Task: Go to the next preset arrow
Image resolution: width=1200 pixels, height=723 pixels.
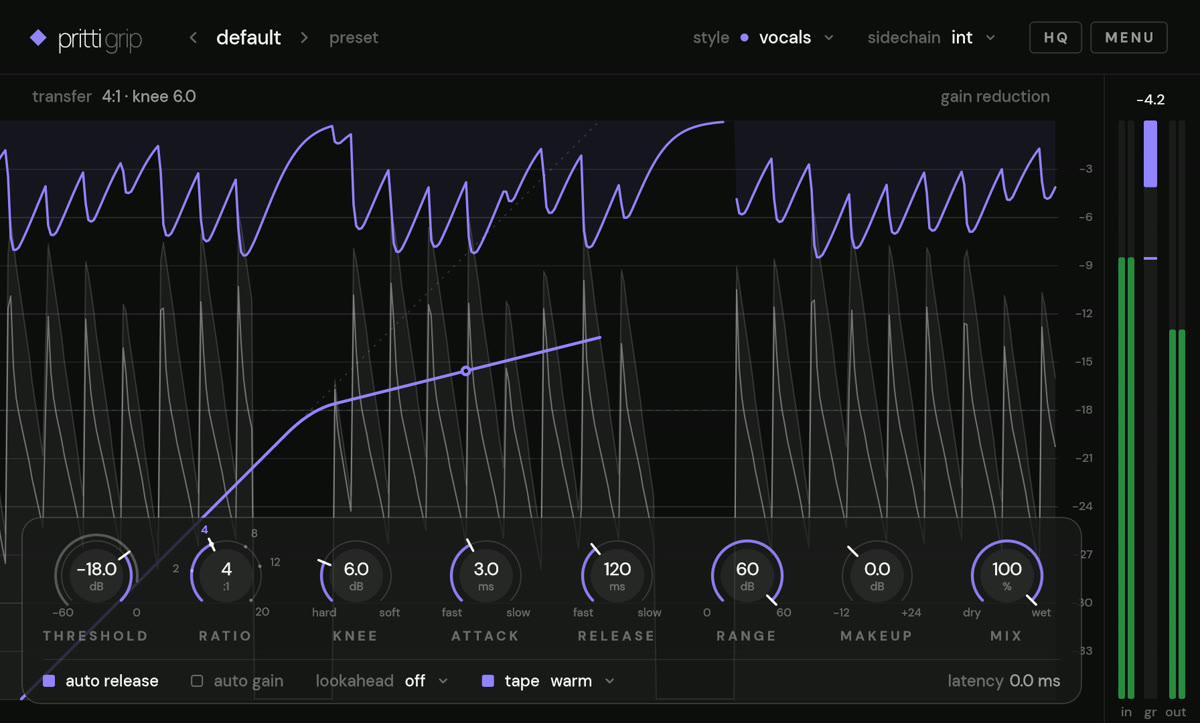Action: [304, 38]
